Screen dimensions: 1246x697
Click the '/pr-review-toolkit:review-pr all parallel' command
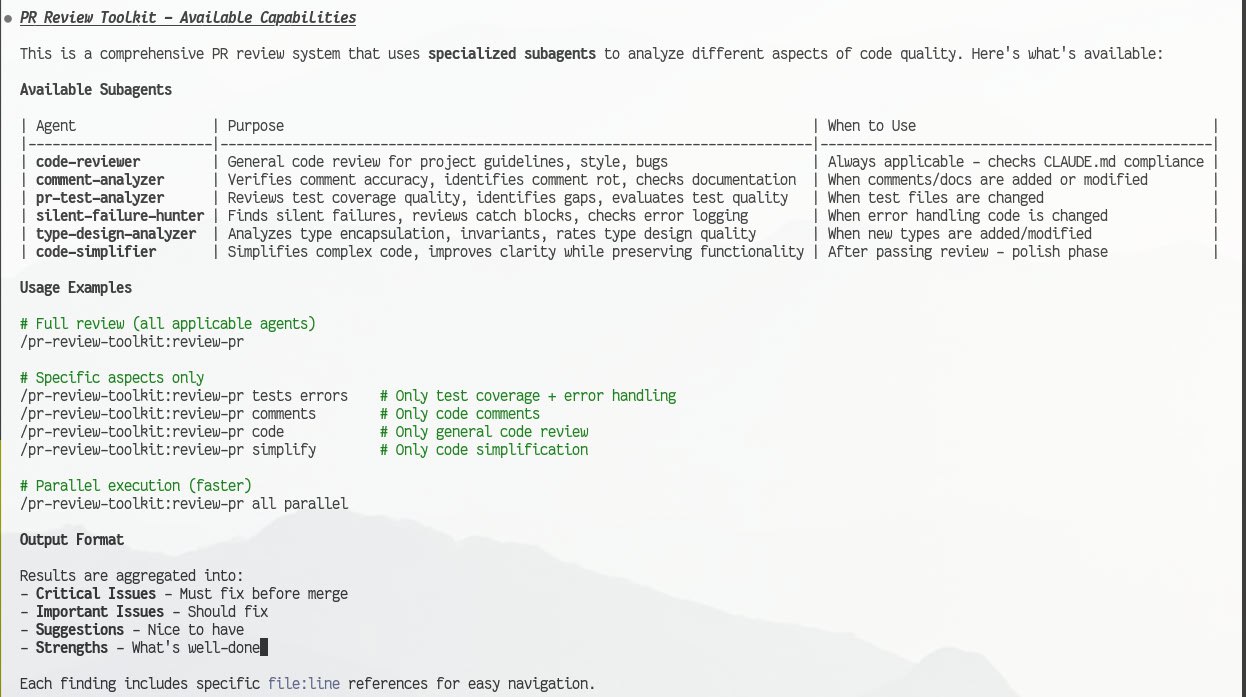click(184, 504)
